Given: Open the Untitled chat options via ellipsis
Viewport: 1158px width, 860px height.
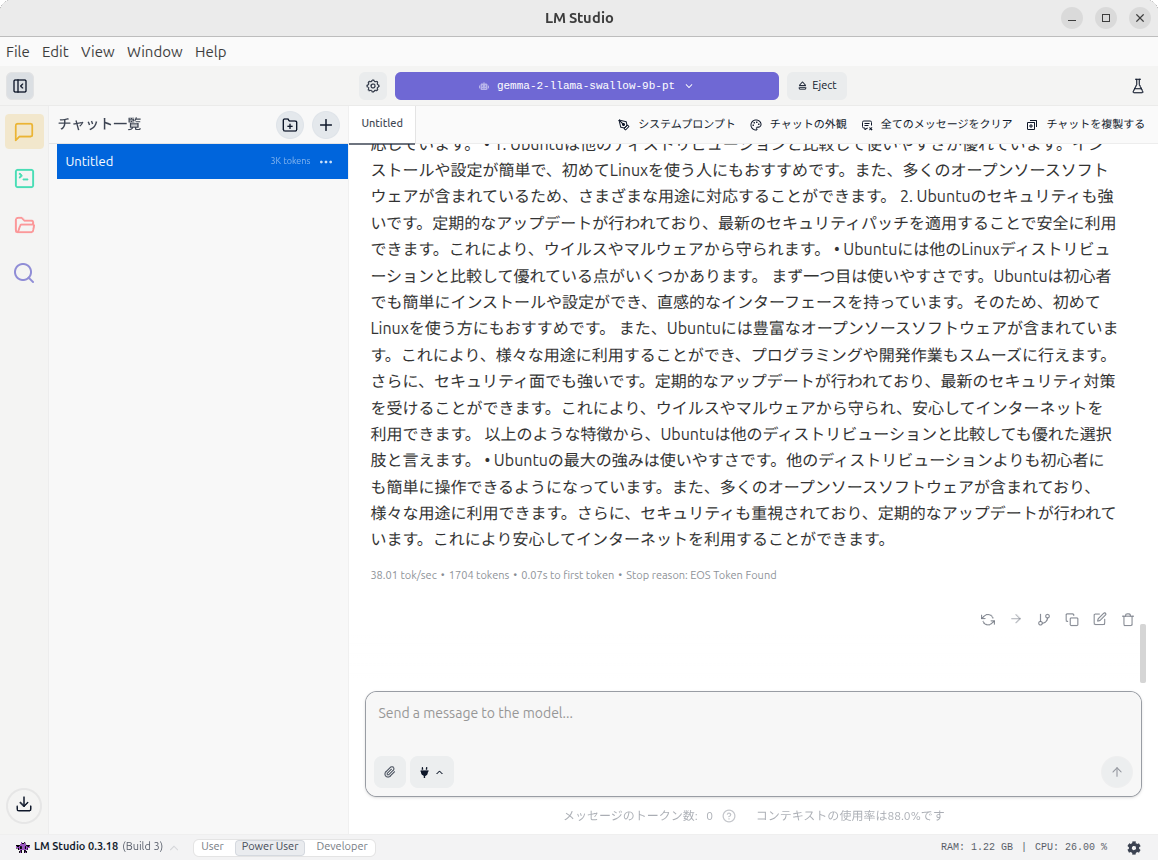Looking at the screenshot, I should 326,161.
